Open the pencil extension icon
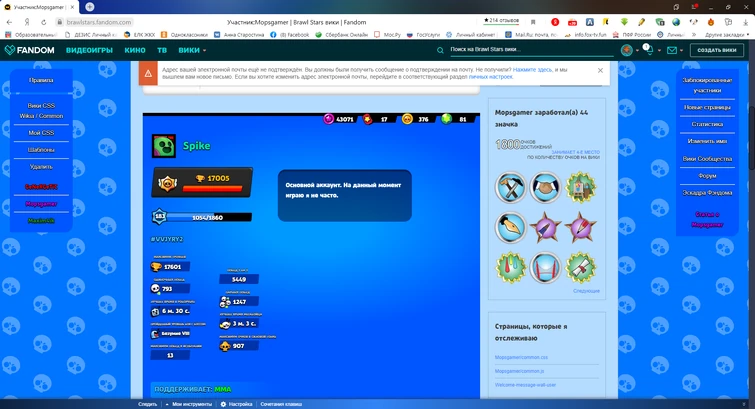 click(641, 22)
